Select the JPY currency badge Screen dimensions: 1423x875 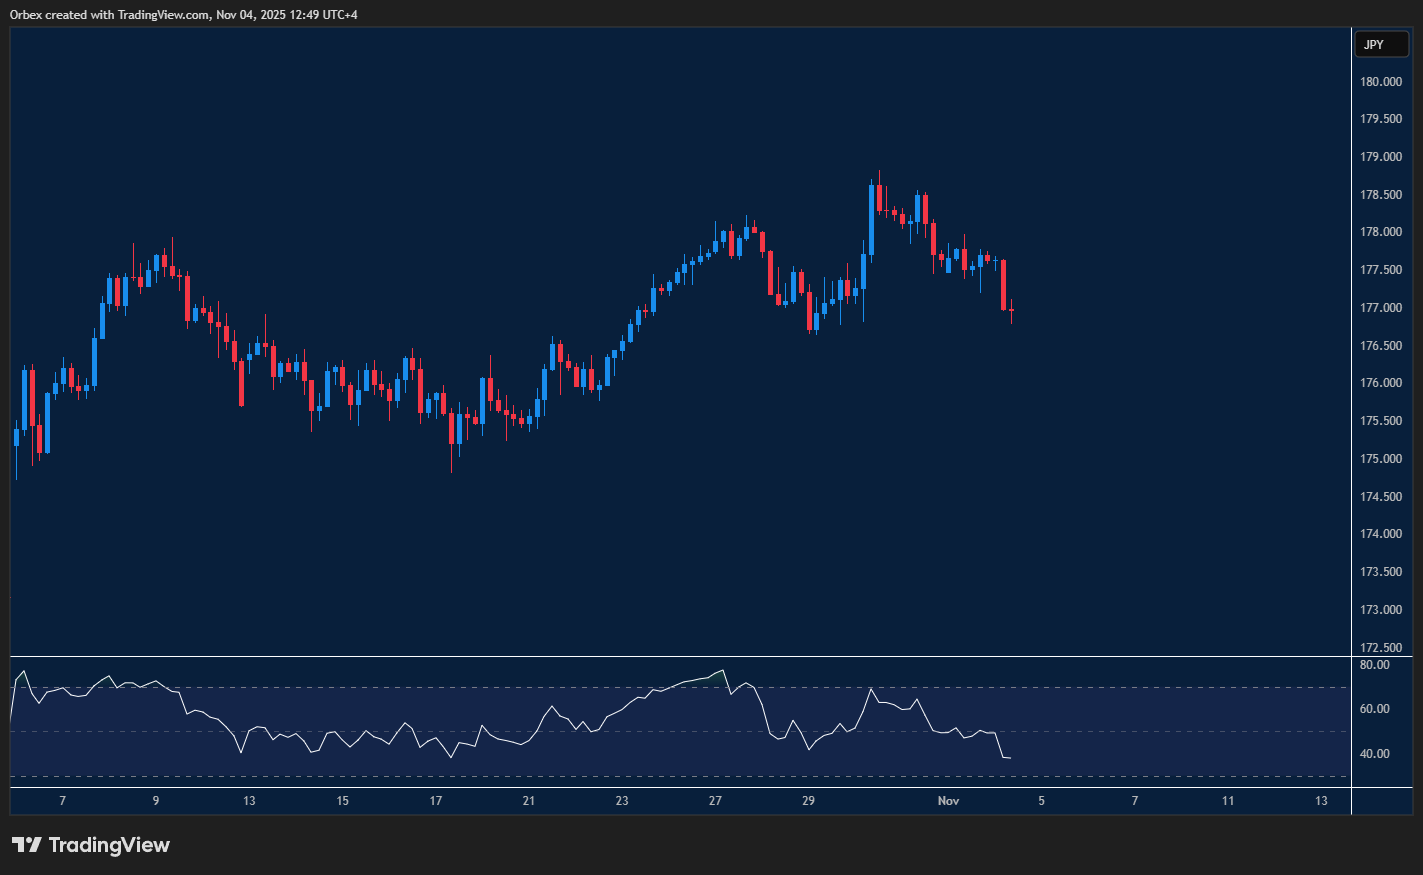tap(1381, 44)
